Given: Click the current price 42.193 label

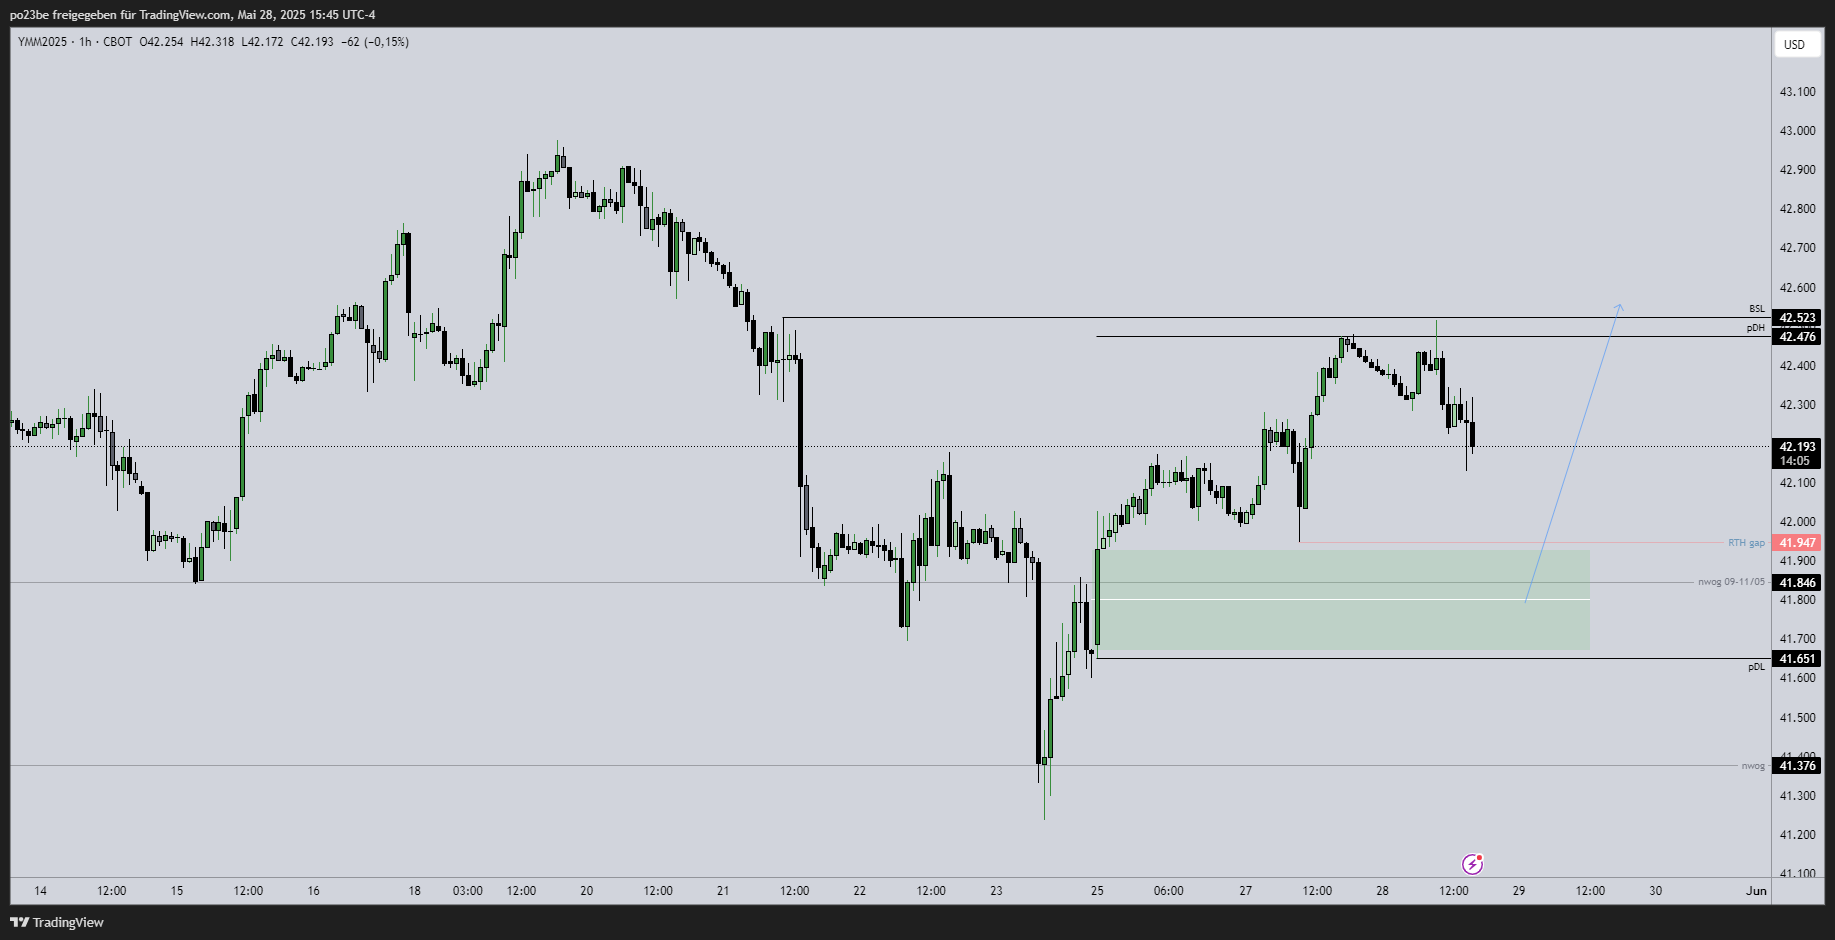Looking at the screenshot, I should tap(1797, 447).
